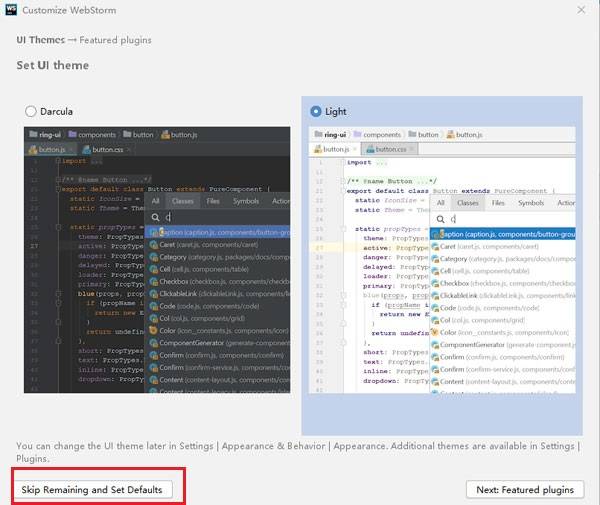600x505 pixels.
Task: Click the Classes tab in Light preview
Action: click(x=468, y=203)
